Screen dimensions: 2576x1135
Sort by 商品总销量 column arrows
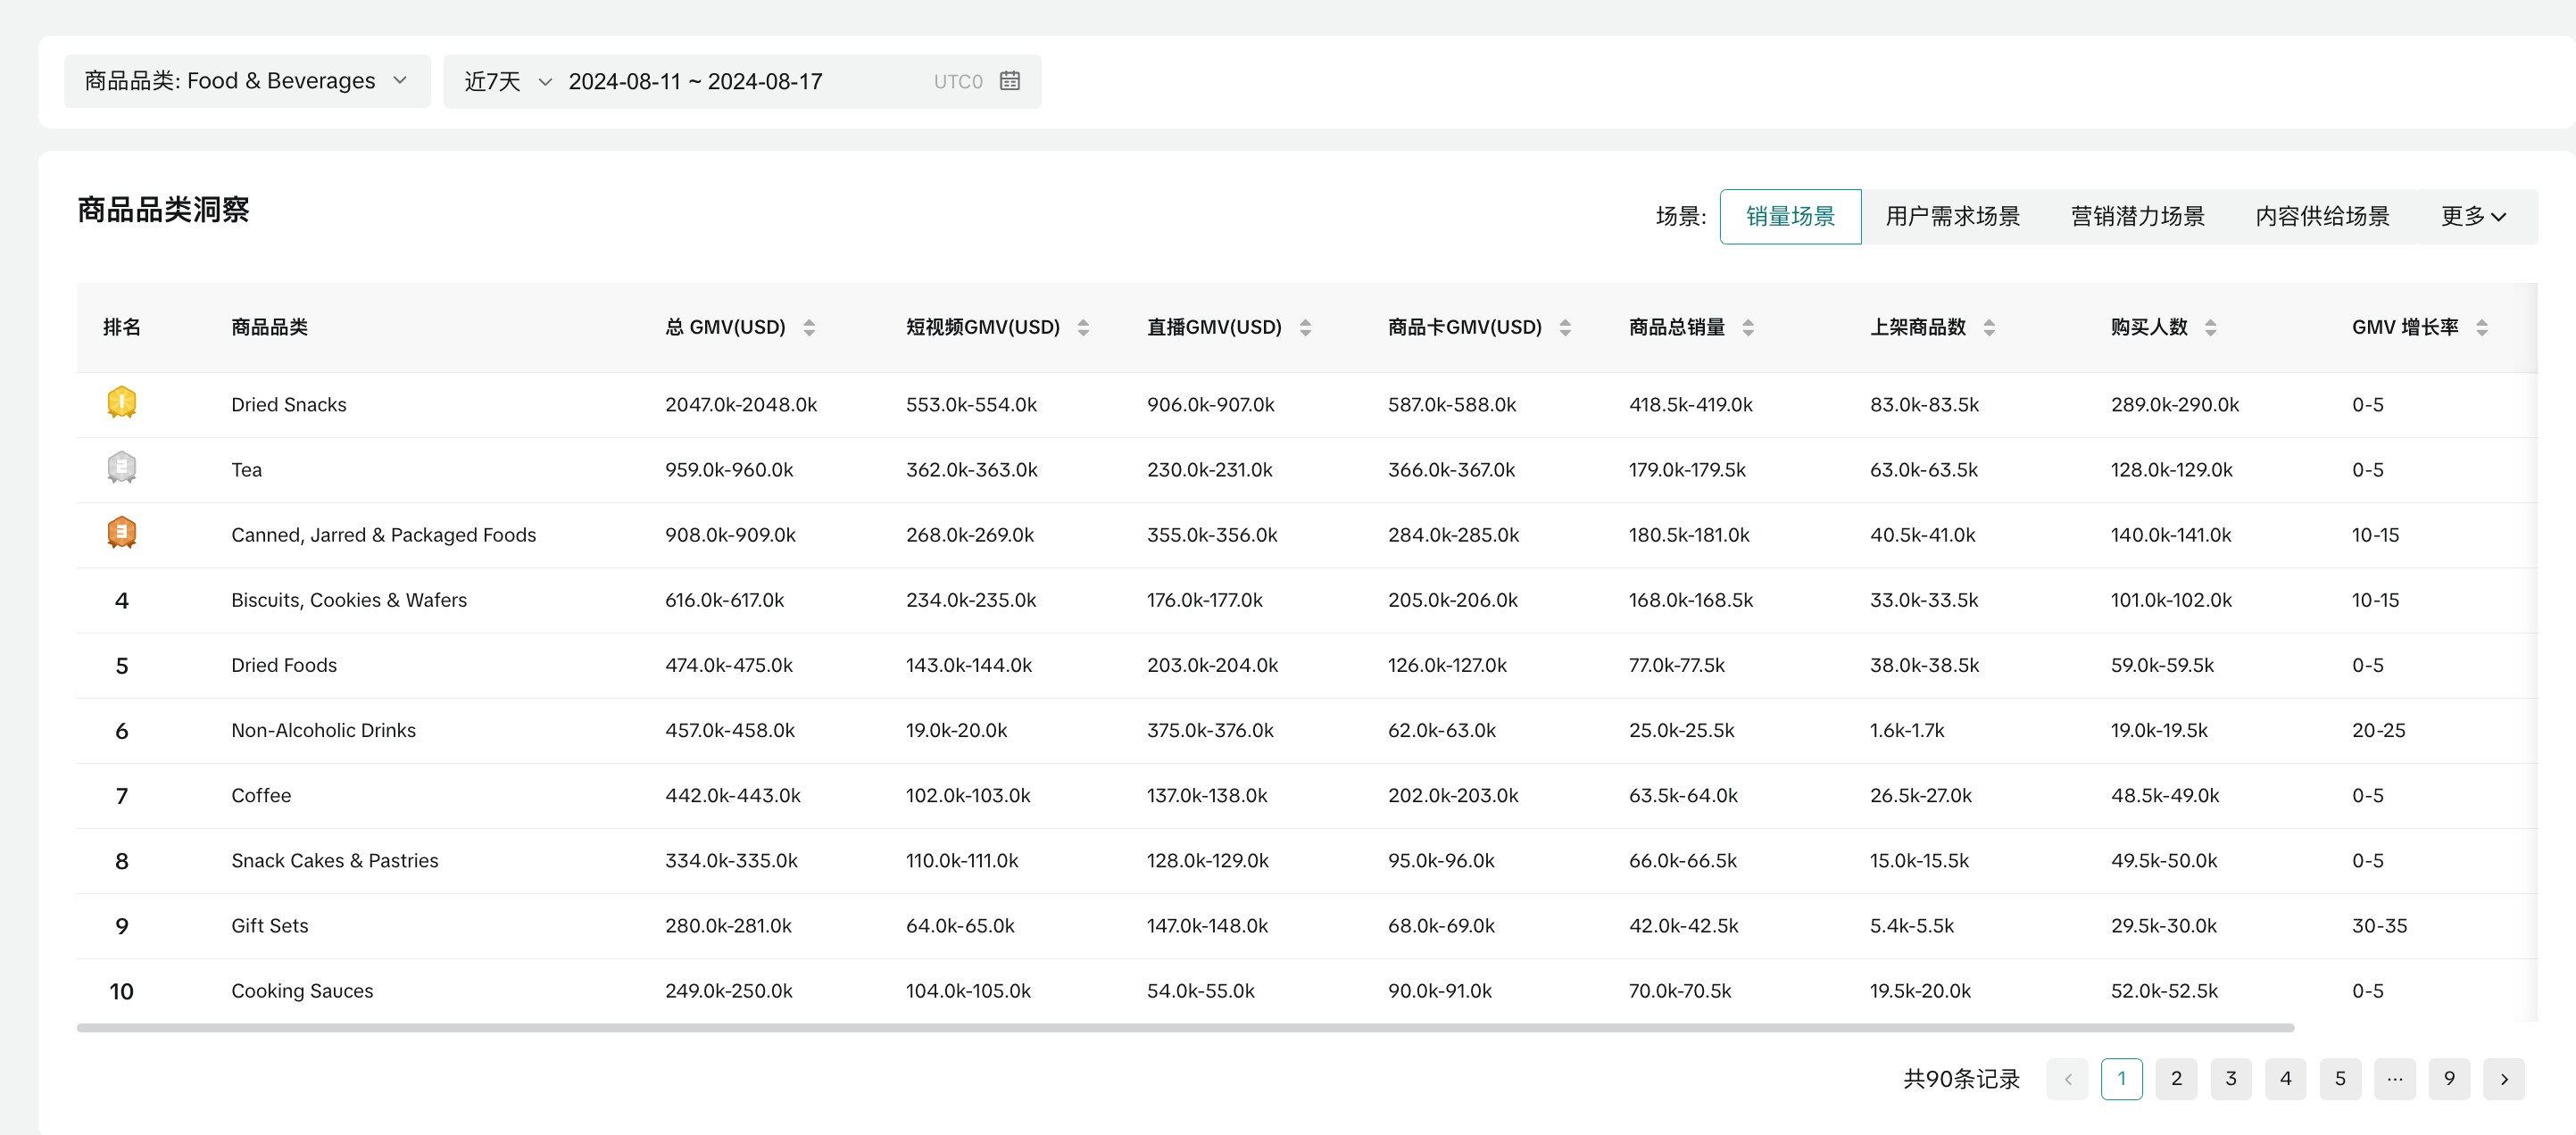[x=1747, y=327]
